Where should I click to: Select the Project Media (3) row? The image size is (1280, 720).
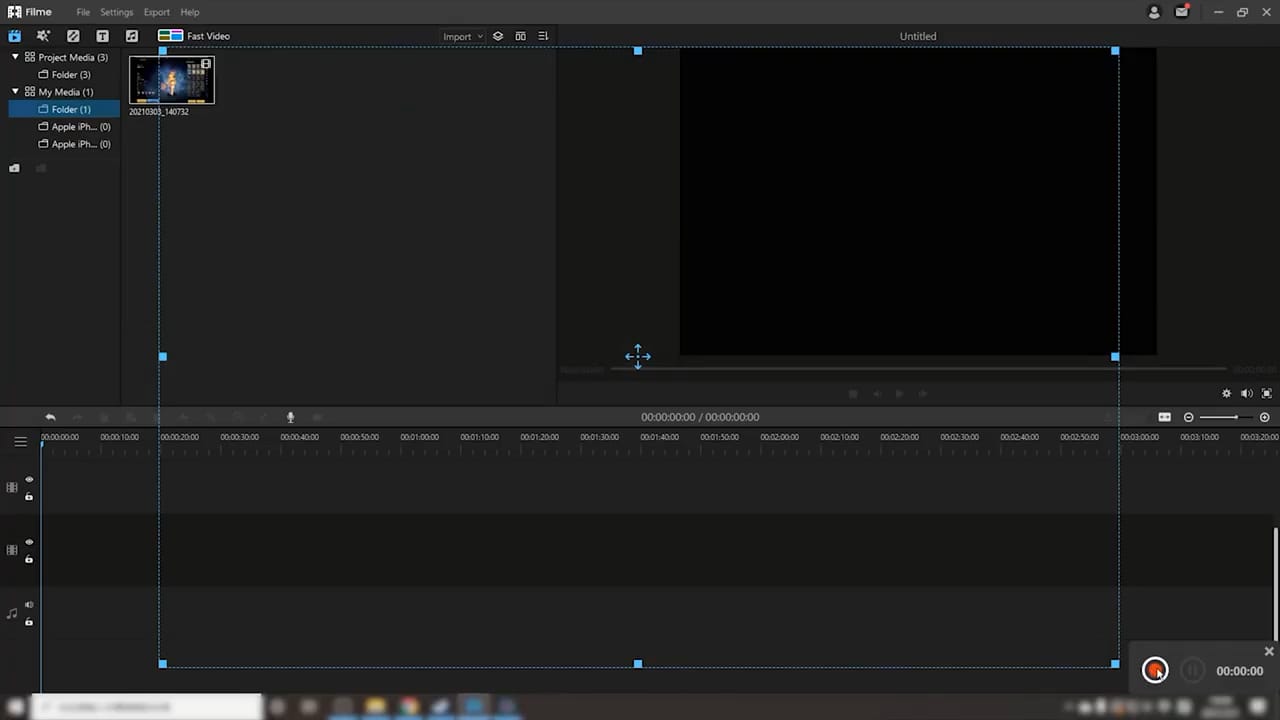pos(64,57)
